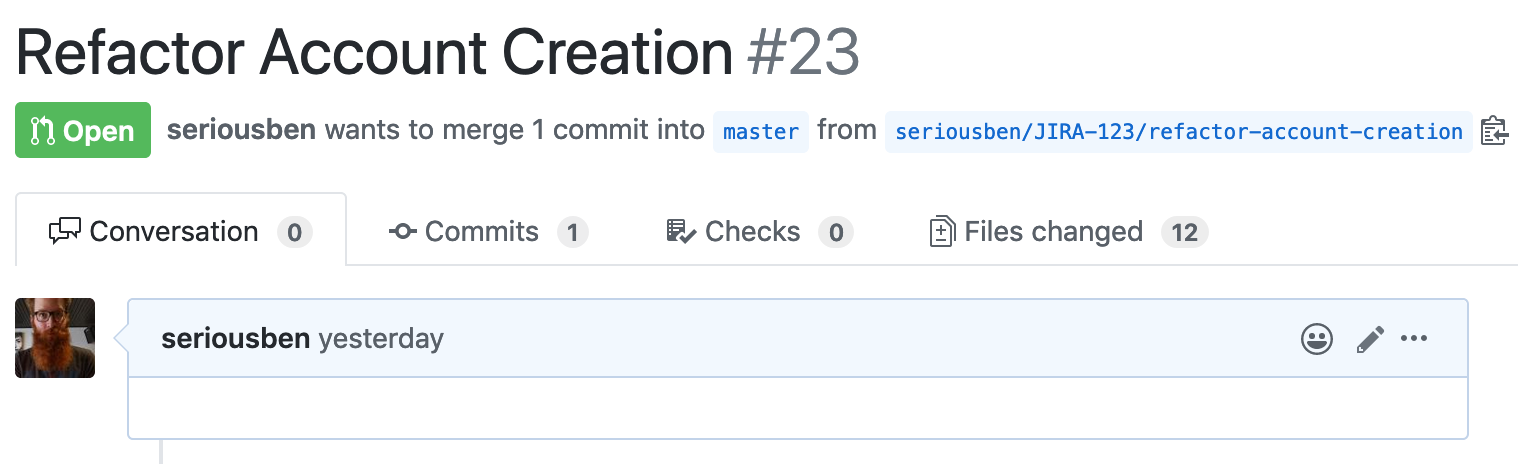Screen dimensions: 1518x464
Task: Click the seriousben avatar photo
Action: (x=55, y=338)
